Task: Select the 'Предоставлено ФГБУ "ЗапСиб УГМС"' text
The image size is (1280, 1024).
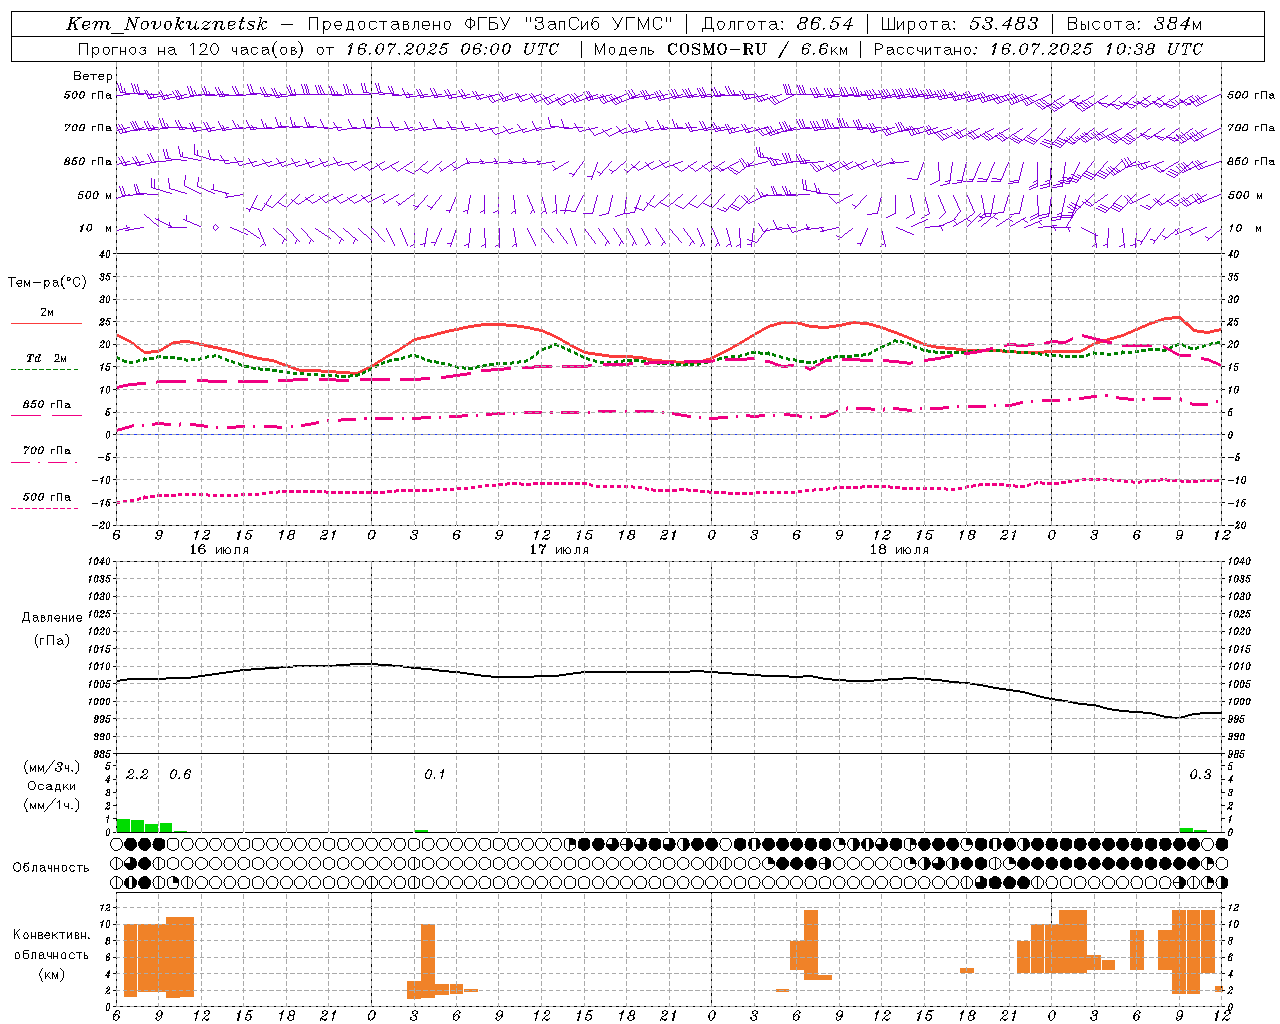Action: coord(490,24)
